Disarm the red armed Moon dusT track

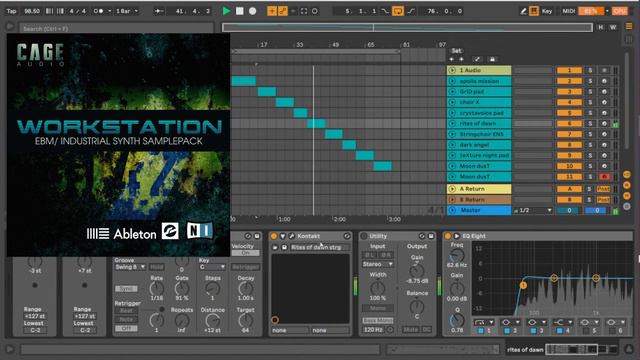click(x=604, y=176)
